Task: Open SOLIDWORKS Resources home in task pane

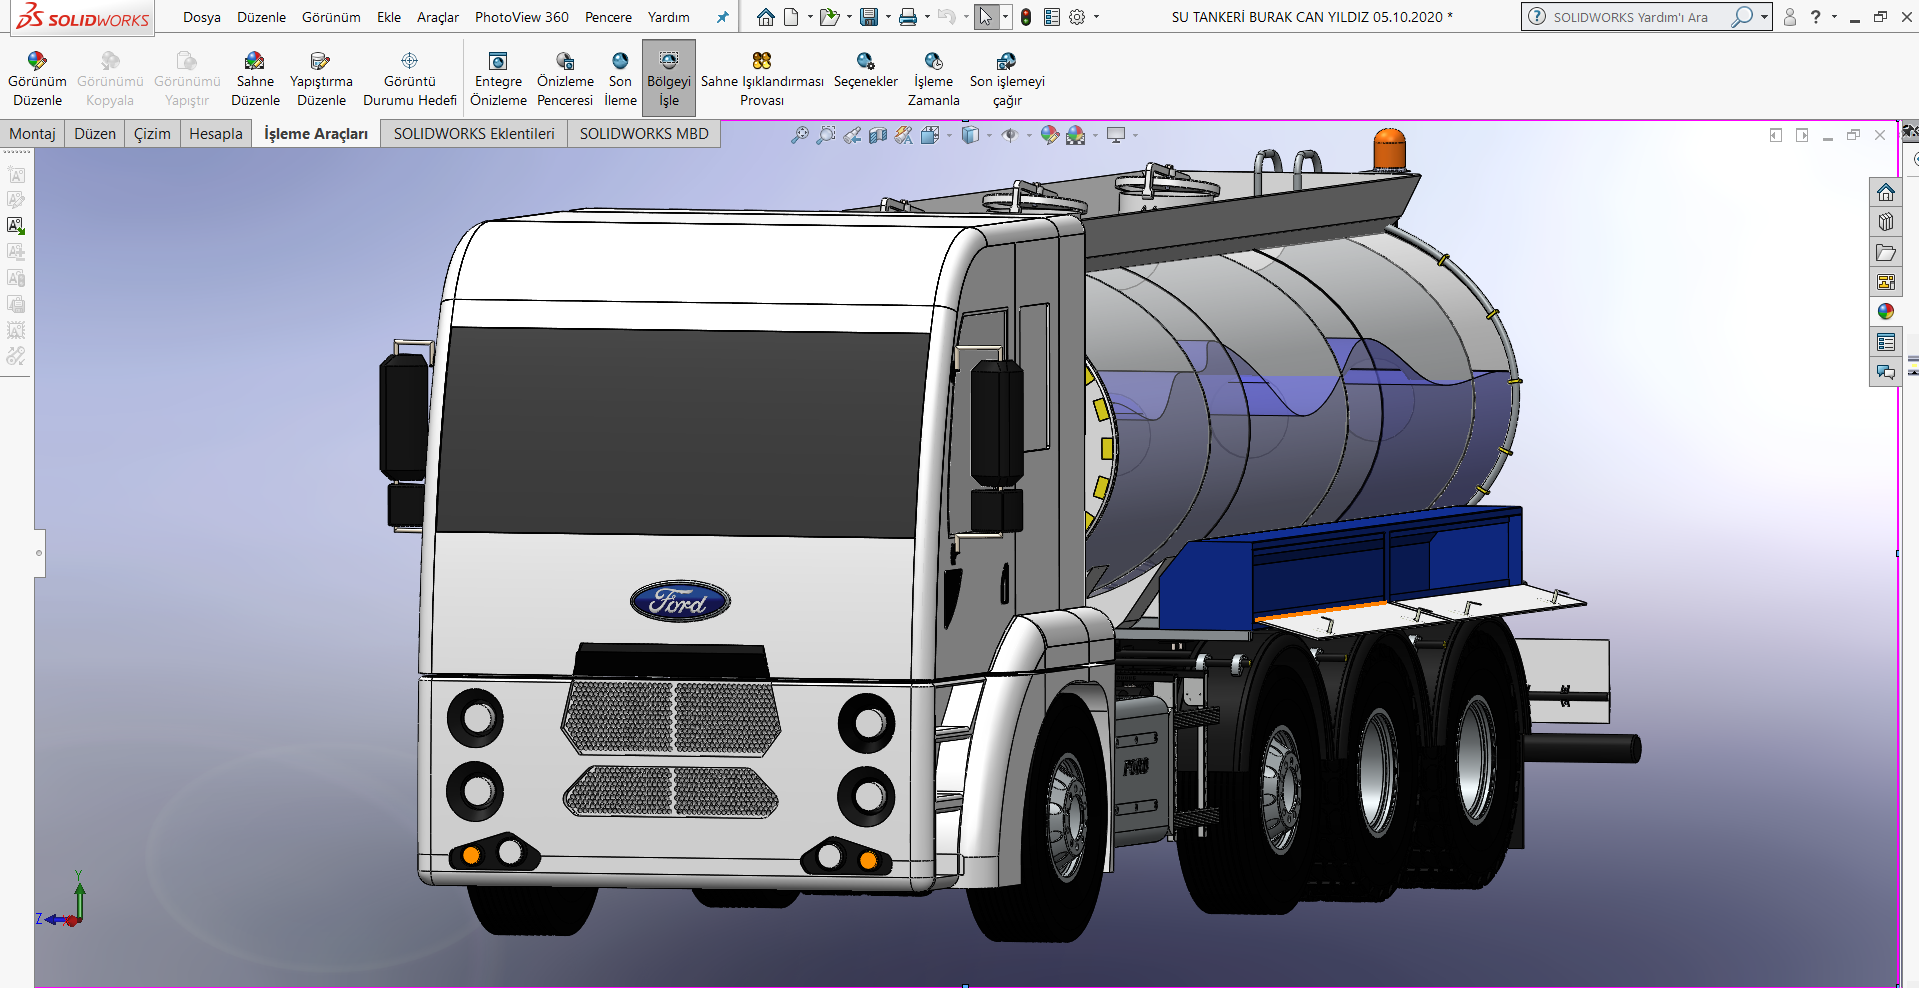Action: click(x=1886, y=192)
